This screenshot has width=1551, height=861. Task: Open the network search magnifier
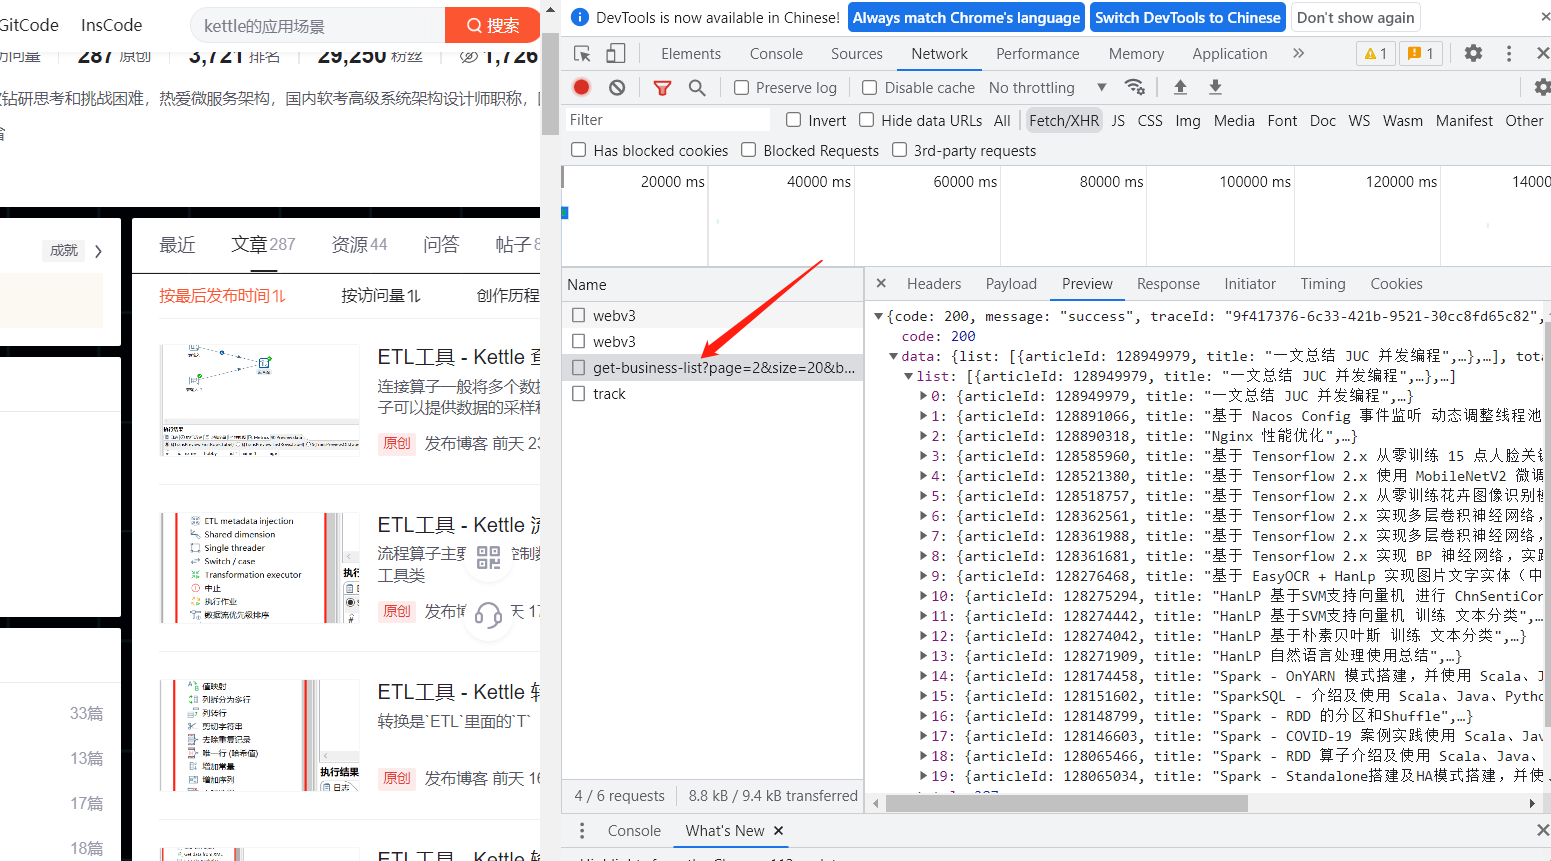tap(697, 88)
